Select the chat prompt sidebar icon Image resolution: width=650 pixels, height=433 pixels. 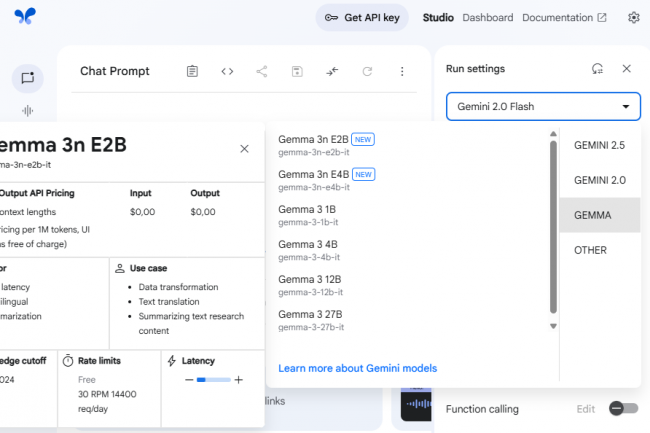[x=28, y=78]
